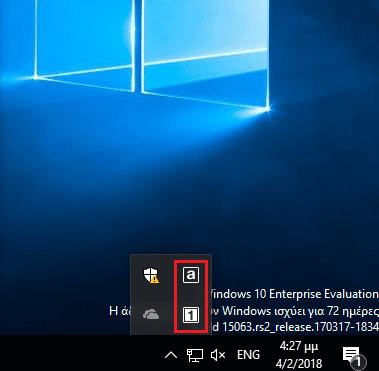Click the notification count badge showing 1
This screenshot has width=379, height=371.
pyautogui.click(x=358, y=362)
